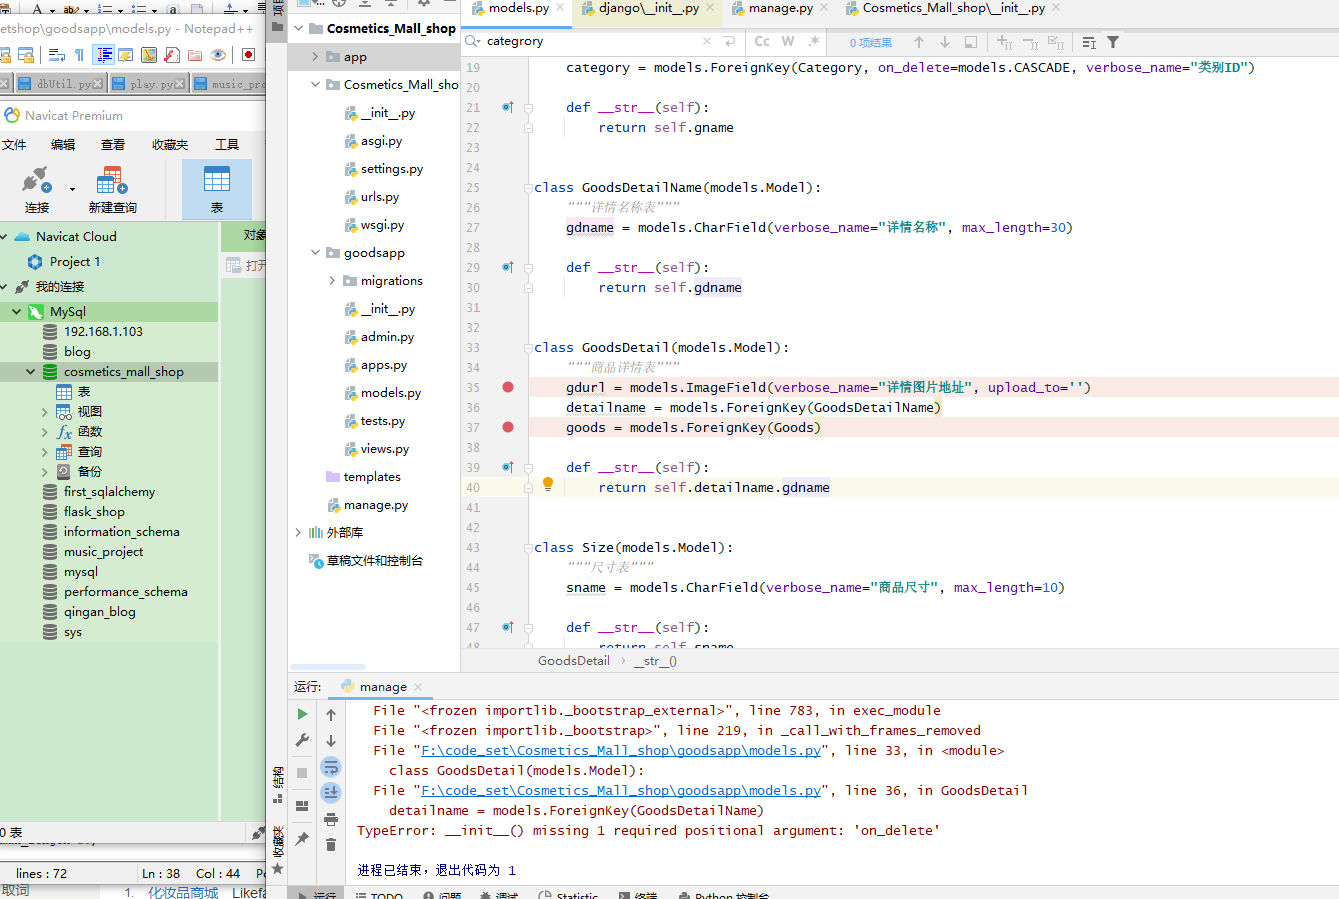Open Navicat 文件 menu
1339x899 pixels.
click(14, 145)
